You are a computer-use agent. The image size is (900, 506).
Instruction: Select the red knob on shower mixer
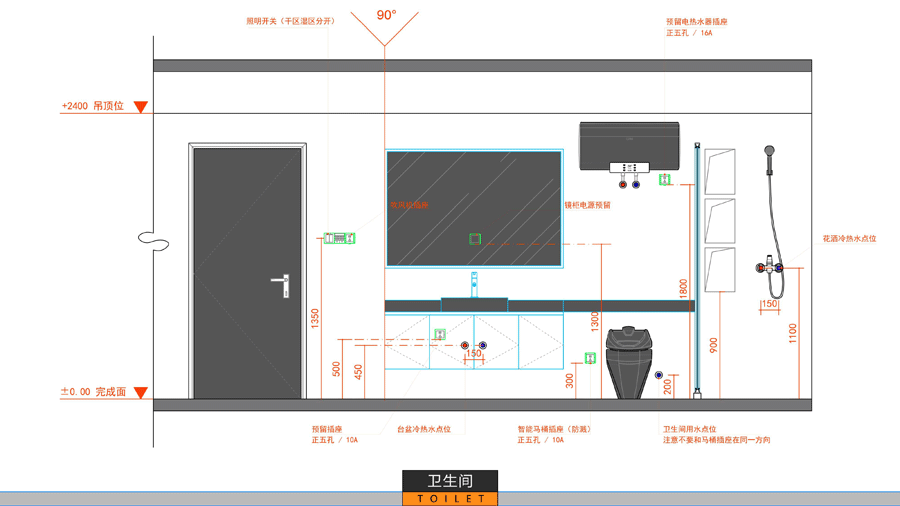pyautogui.click(x=761, y=268)
